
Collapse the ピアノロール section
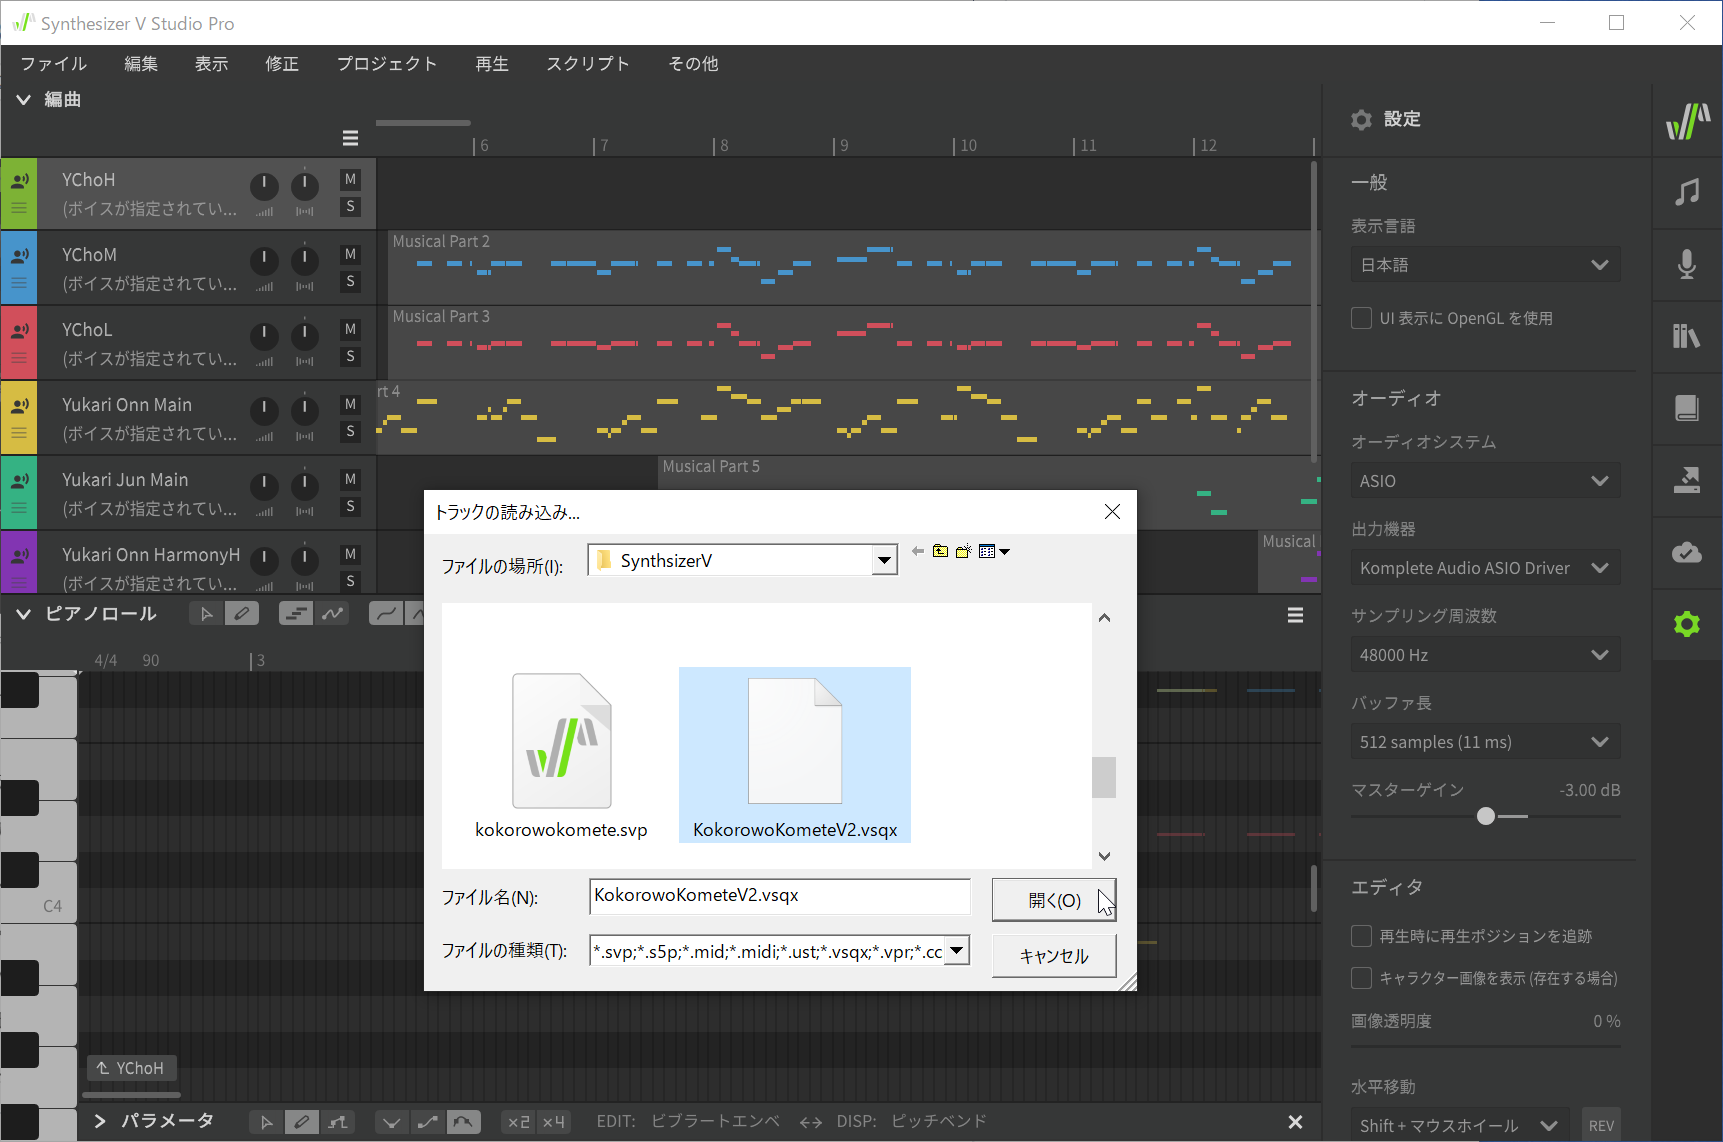click(x=23, y=614)
